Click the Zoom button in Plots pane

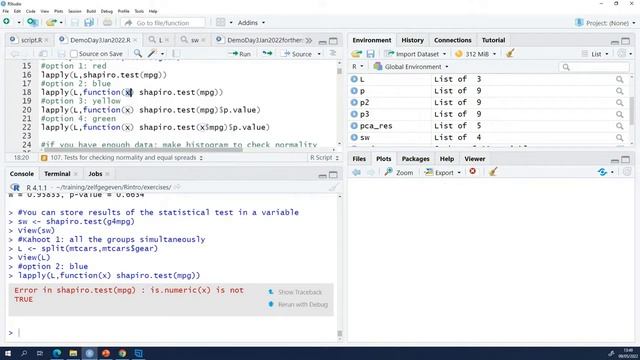pyautogui.click(x=399, y=172)
